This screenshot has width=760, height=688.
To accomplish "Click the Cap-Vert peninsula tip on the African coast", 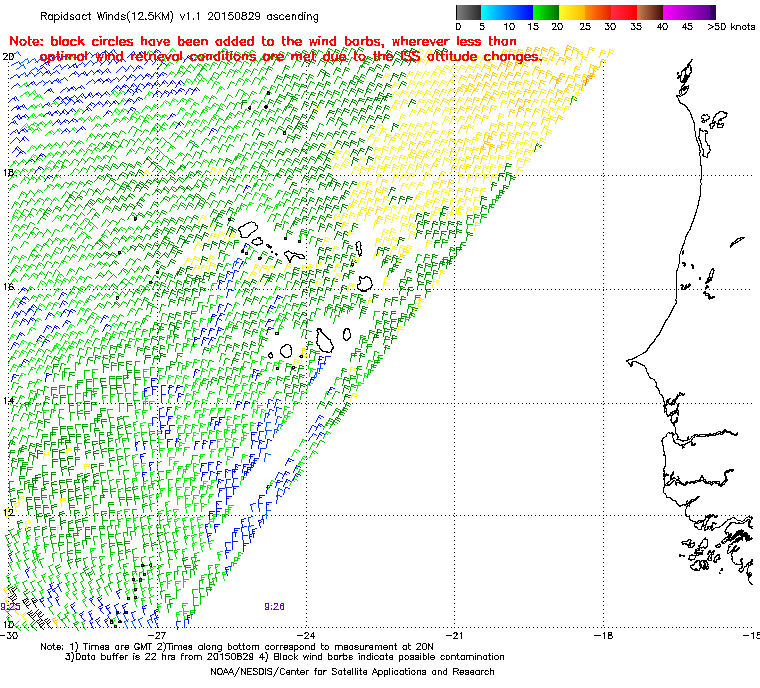I will point(629,361).
